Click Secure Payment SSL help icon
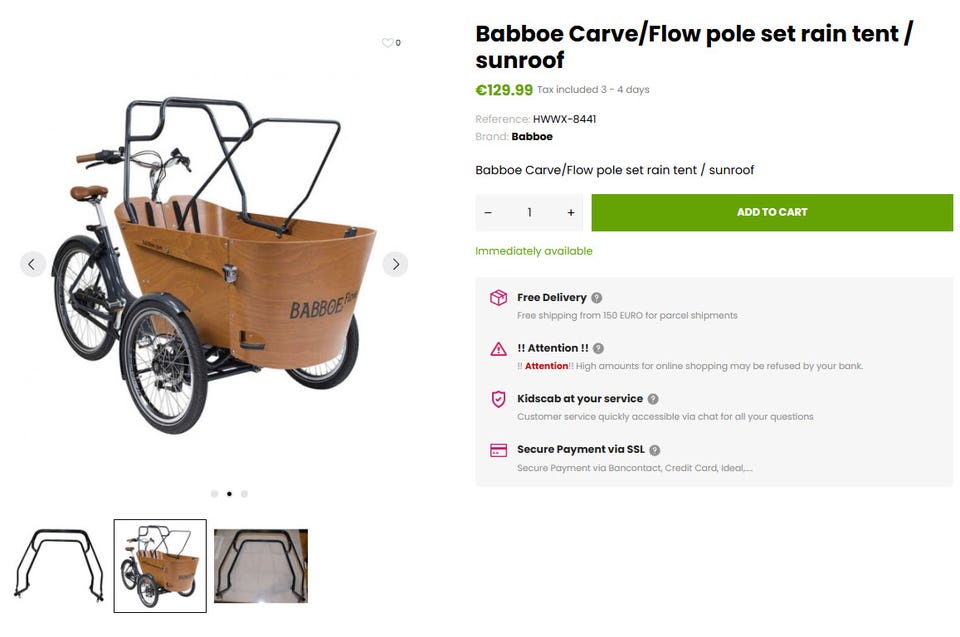The height and width of the screenshot is (637, 960). click(x=655, y=450)
